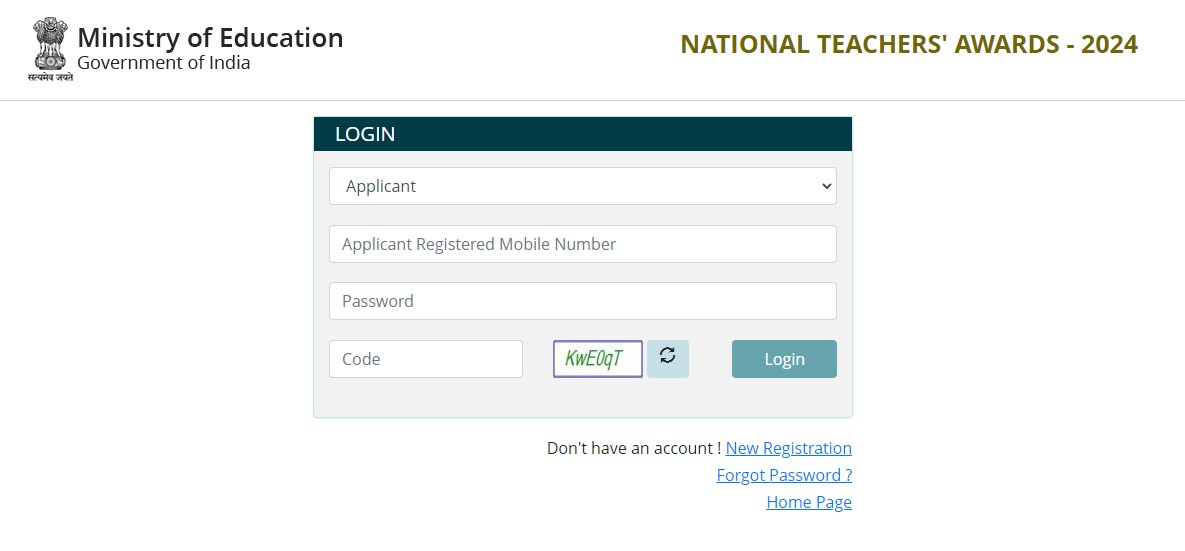
Task: Go to the Home Page link
Action: [x=809, y=502]
